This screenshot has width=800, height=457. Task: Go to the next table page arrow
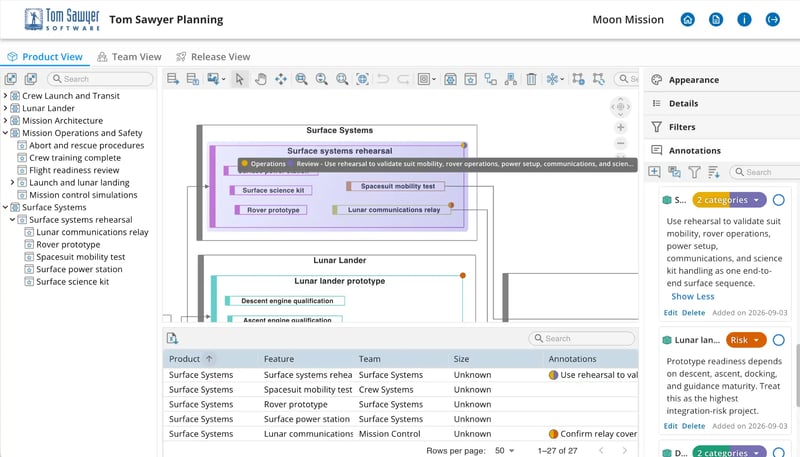[624, 450]
